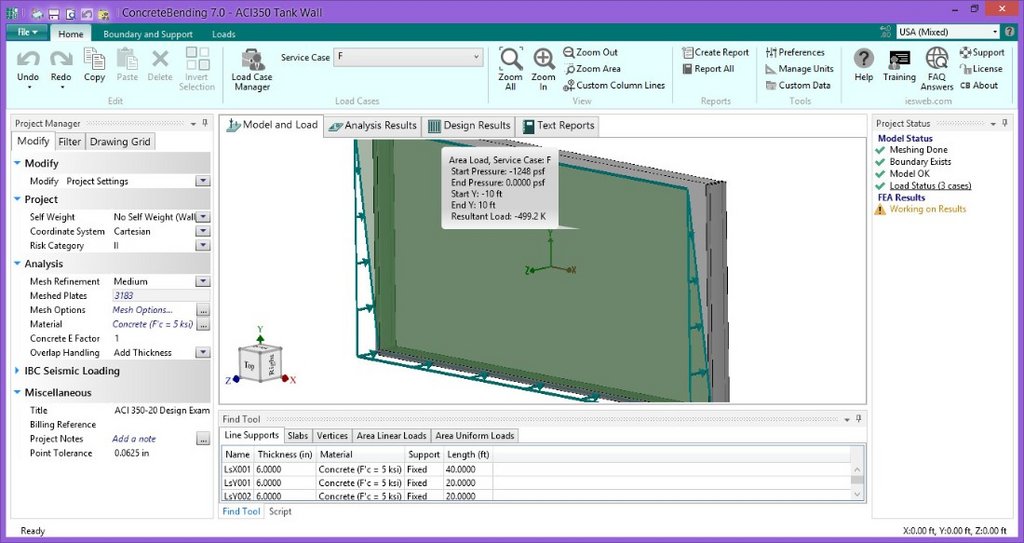
Task: Expand the IBC Seismic Loading section
Action: pos(18,370)
